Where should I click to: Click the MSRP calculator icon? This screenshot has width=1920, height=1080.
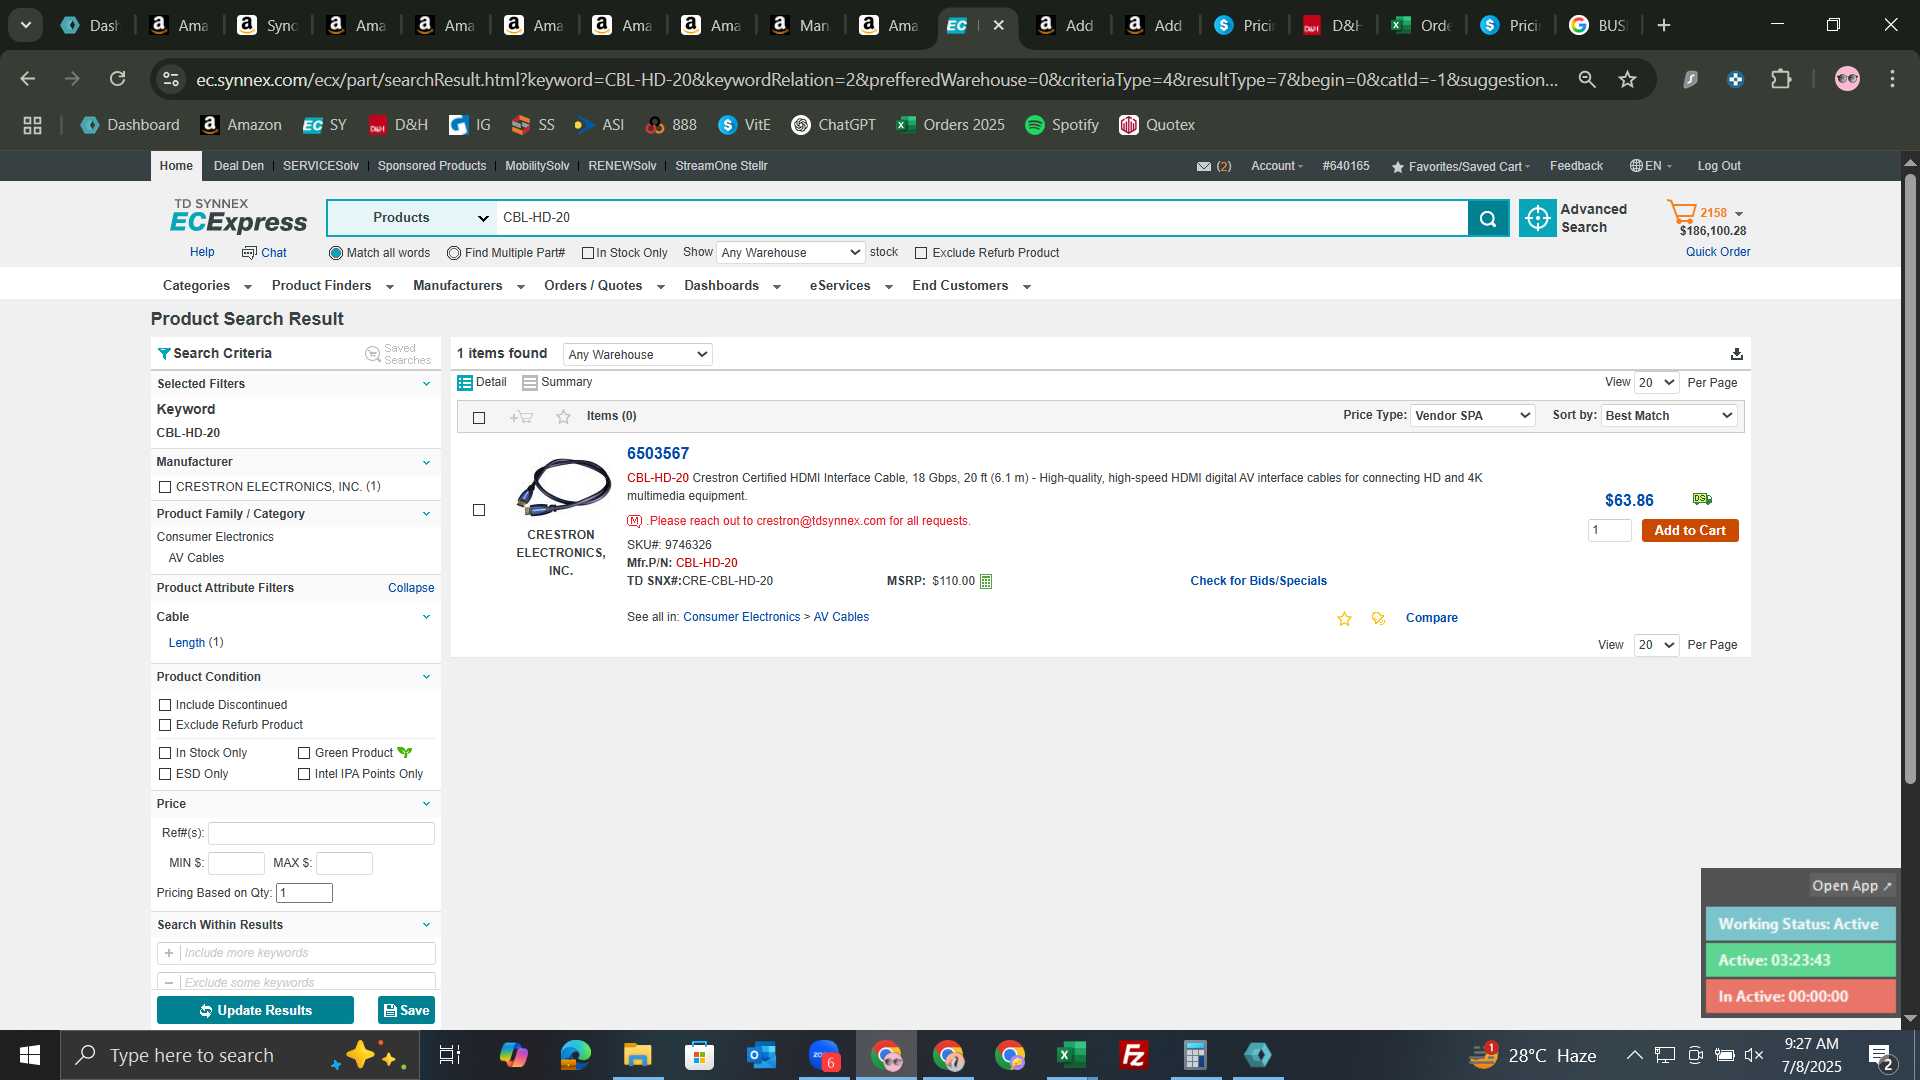point(986,582)
